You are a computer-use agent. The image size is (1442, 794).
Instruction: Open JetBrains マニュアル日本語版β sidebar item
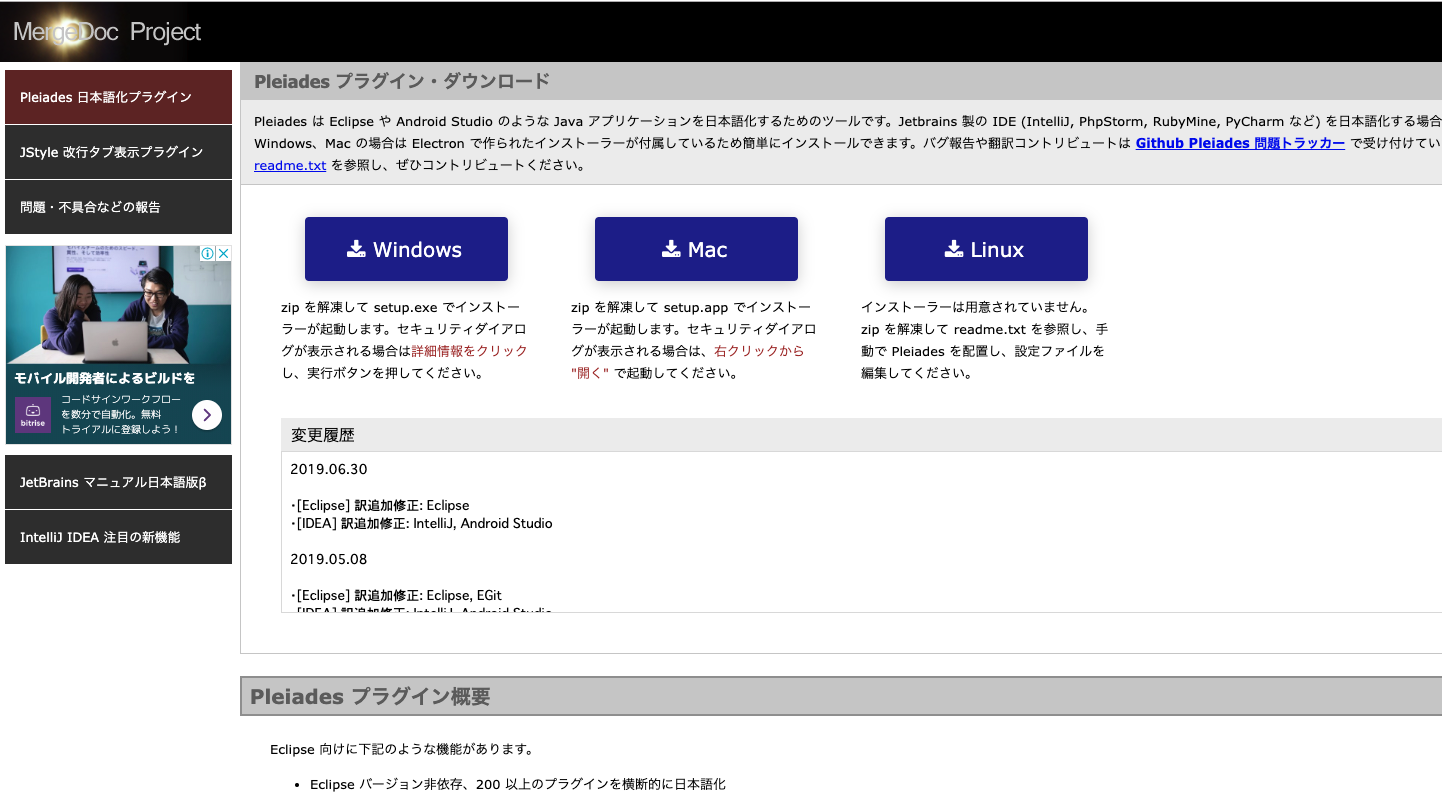pyautogui.click(x=118, y=482)
